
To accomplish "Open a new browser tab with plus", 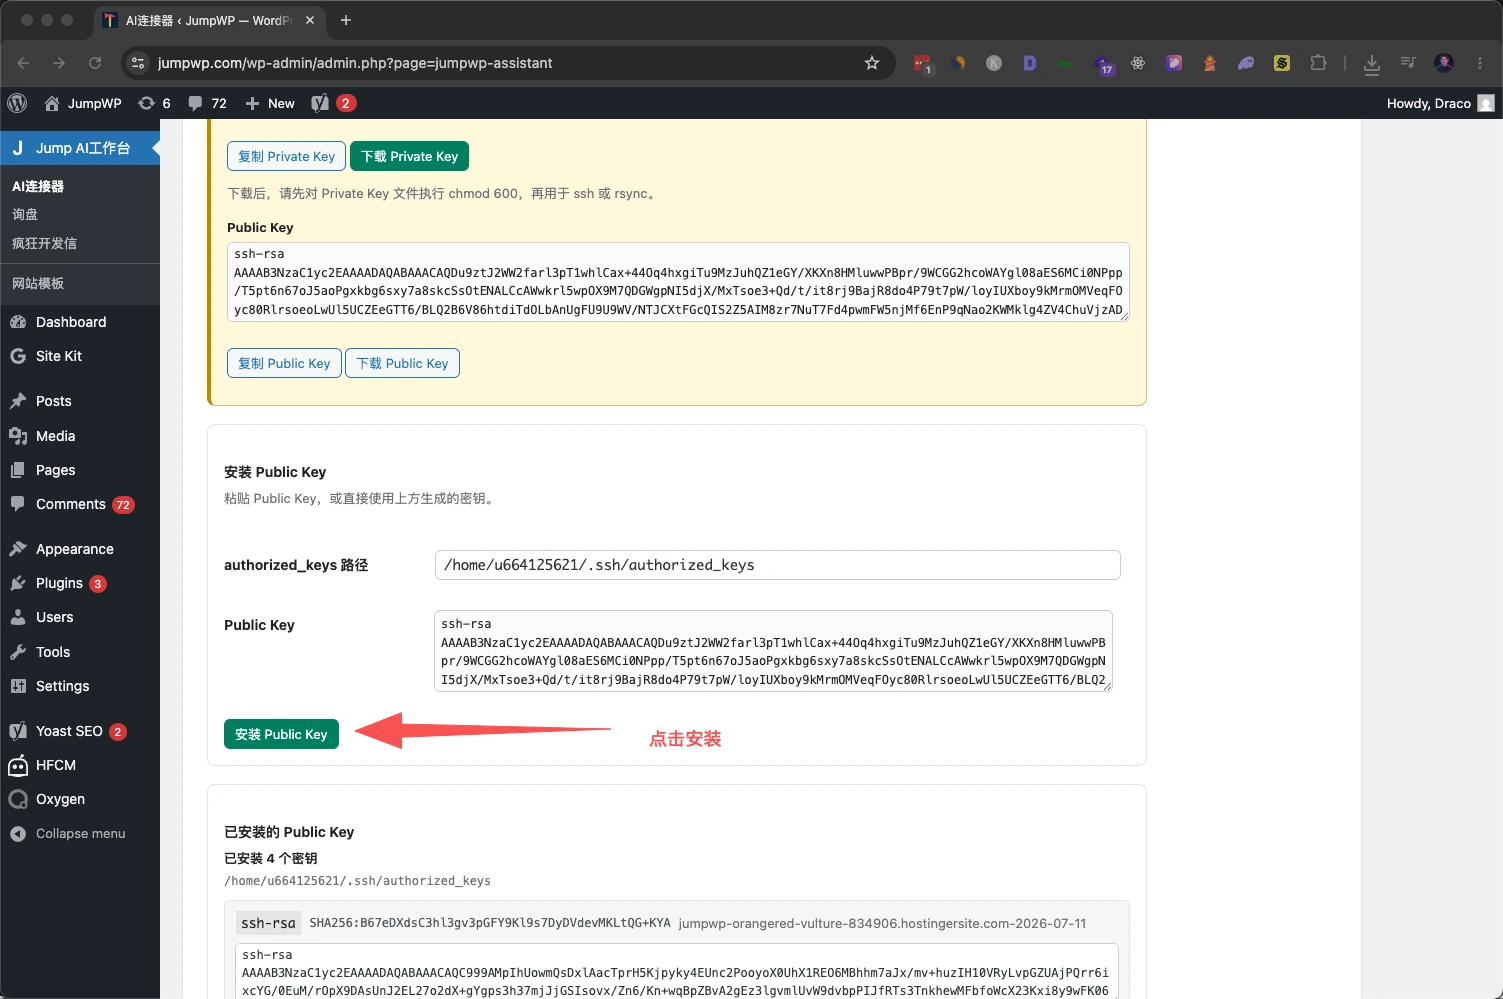I will pyautogui.click(x=346, y=20).
